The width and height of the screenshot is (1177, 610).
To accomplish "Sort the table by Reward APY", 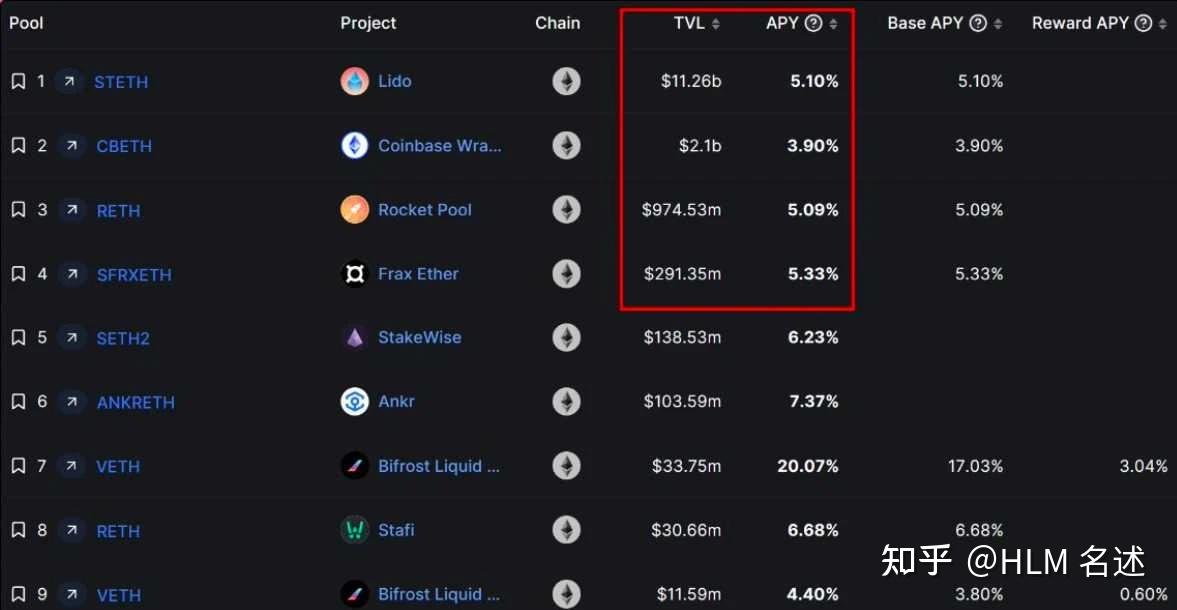I will (x=1163, y=22).
